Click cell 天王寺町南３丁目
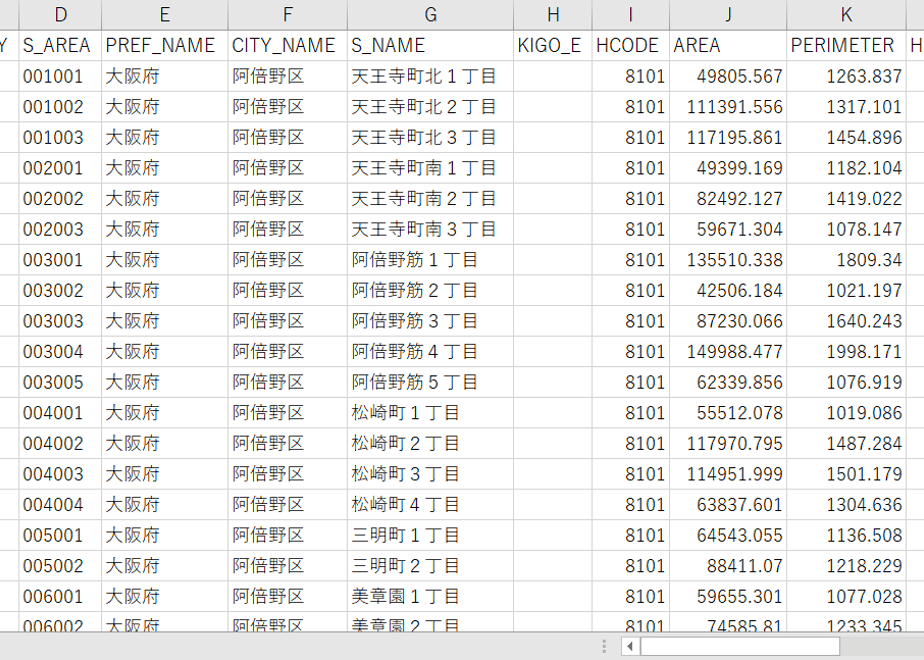This screenshot has height=660, width=924. click(430, 229)
